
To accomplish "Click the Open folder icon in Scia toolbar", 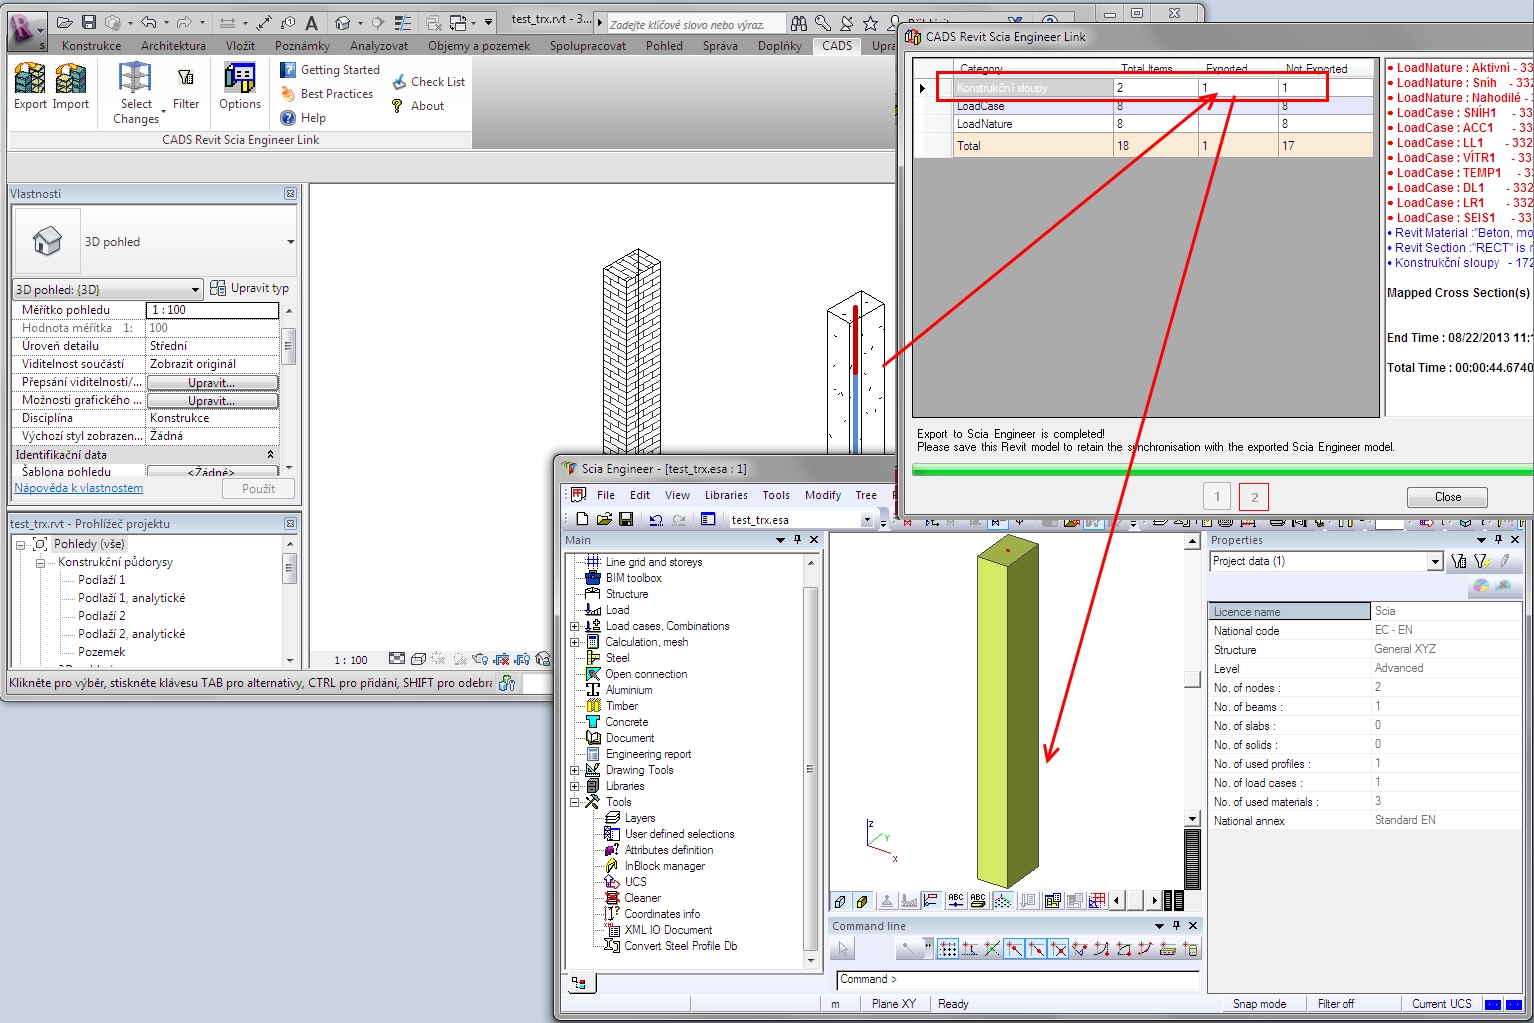I will (604, 519).
